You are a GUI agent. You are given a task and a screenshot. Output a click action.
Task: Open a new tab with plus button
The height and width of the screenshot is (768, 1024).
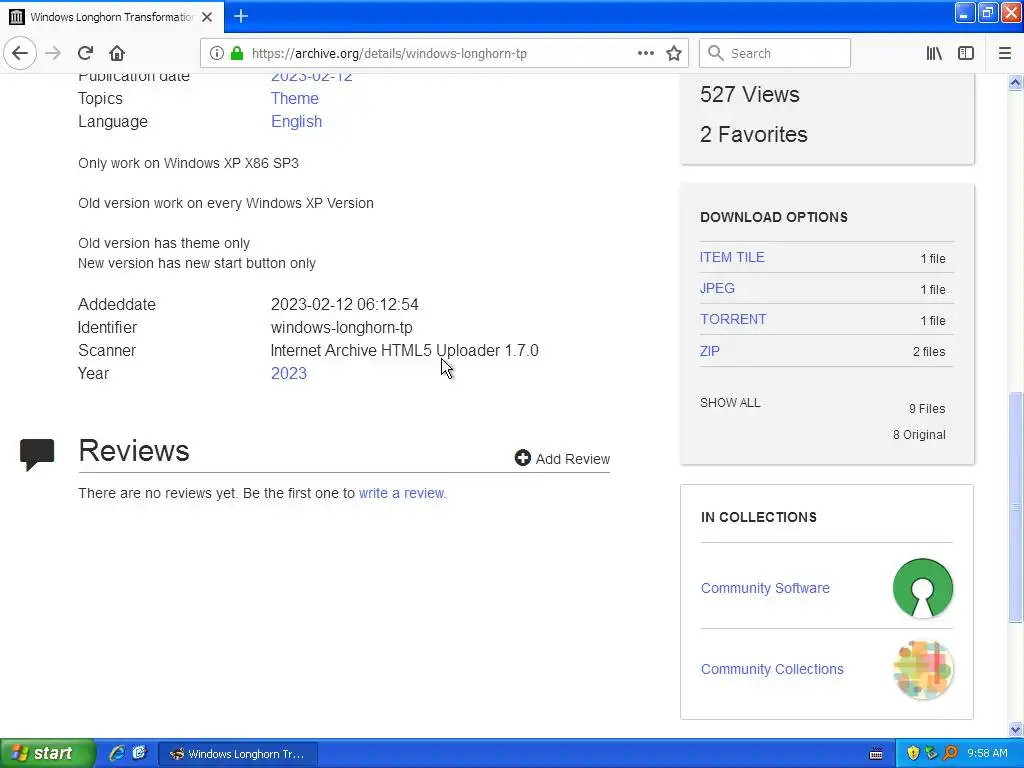tap(240, 16)
